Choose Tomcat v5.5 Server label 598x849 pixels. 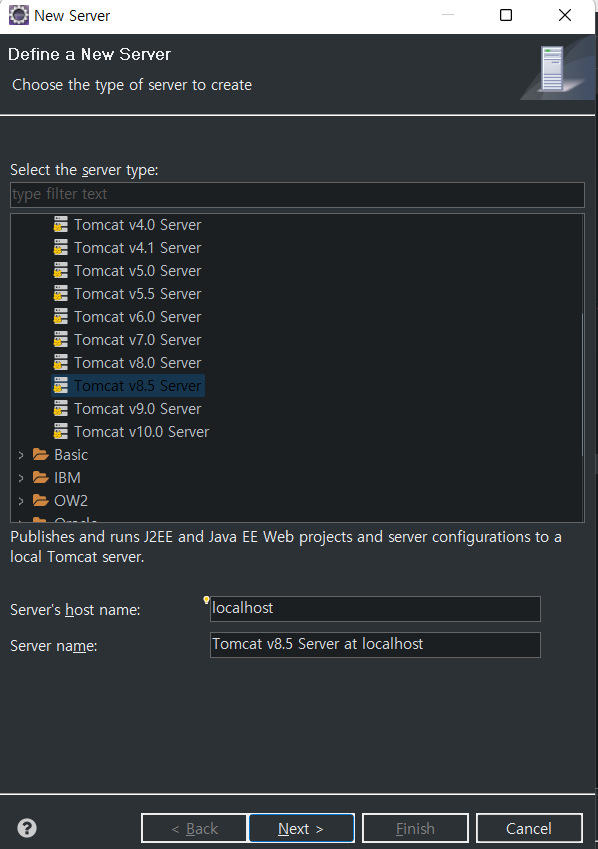coord(138,293)
